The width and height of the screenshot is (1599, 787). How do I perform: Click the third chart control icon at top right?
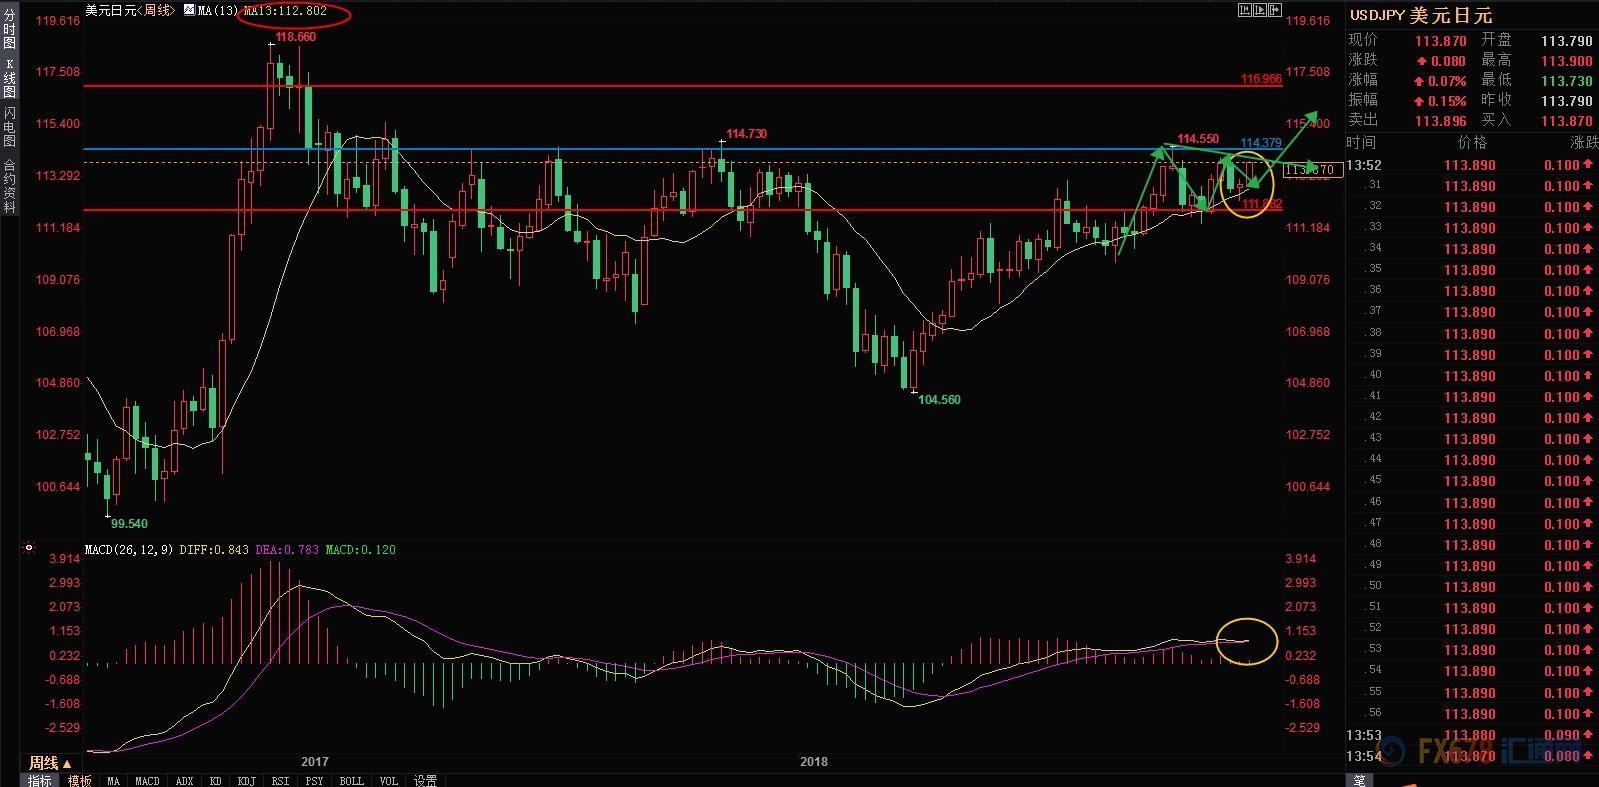pos(1275,10)
